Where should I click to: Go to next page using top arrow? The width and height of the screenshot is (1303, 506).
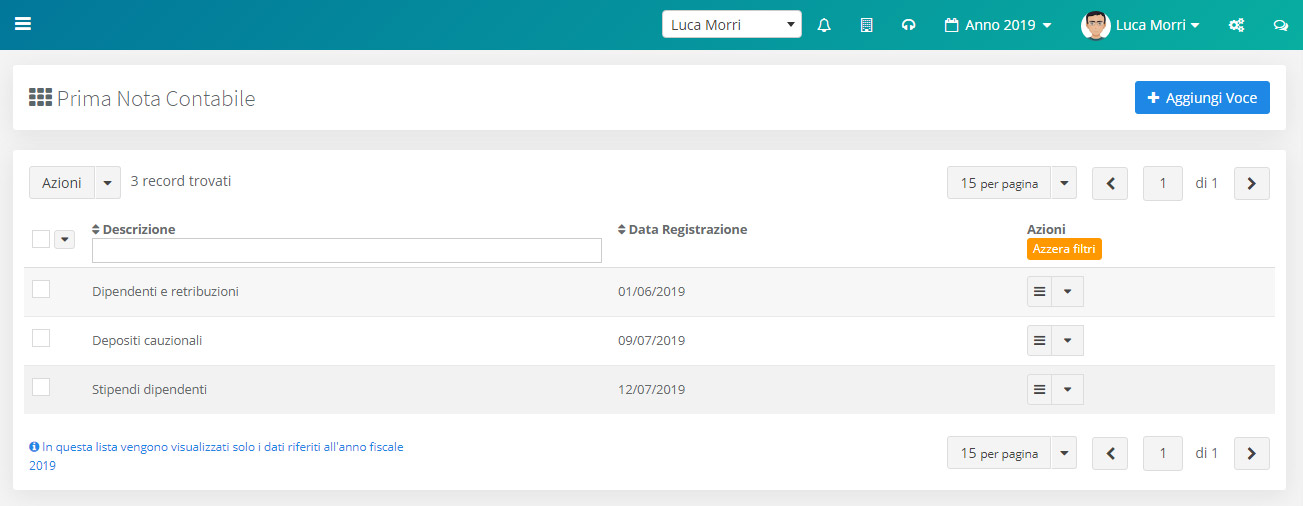pos(1251,183)
